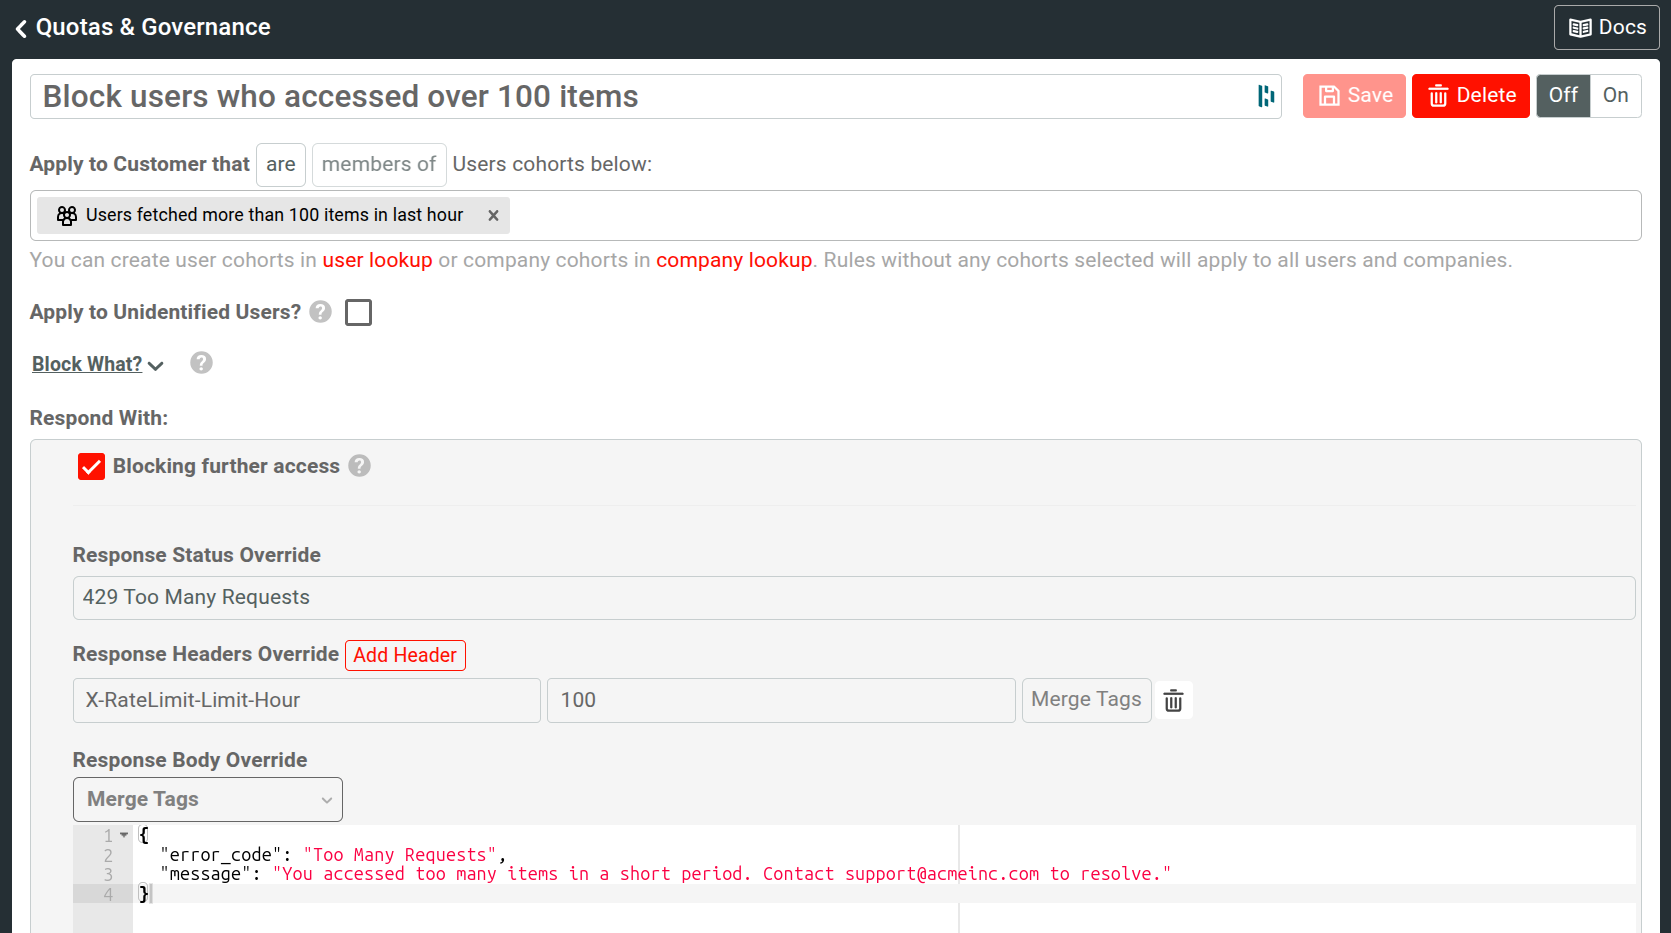Click the "error_code" line in editor
This screenshot has width=1671, height=933.
[333, 855]
